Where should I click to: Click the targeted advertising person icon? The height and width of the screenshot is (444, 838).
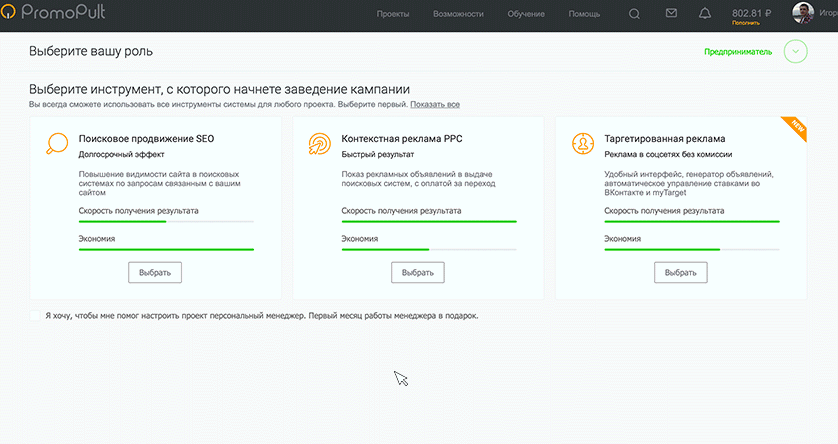click(x=583, y=144)
